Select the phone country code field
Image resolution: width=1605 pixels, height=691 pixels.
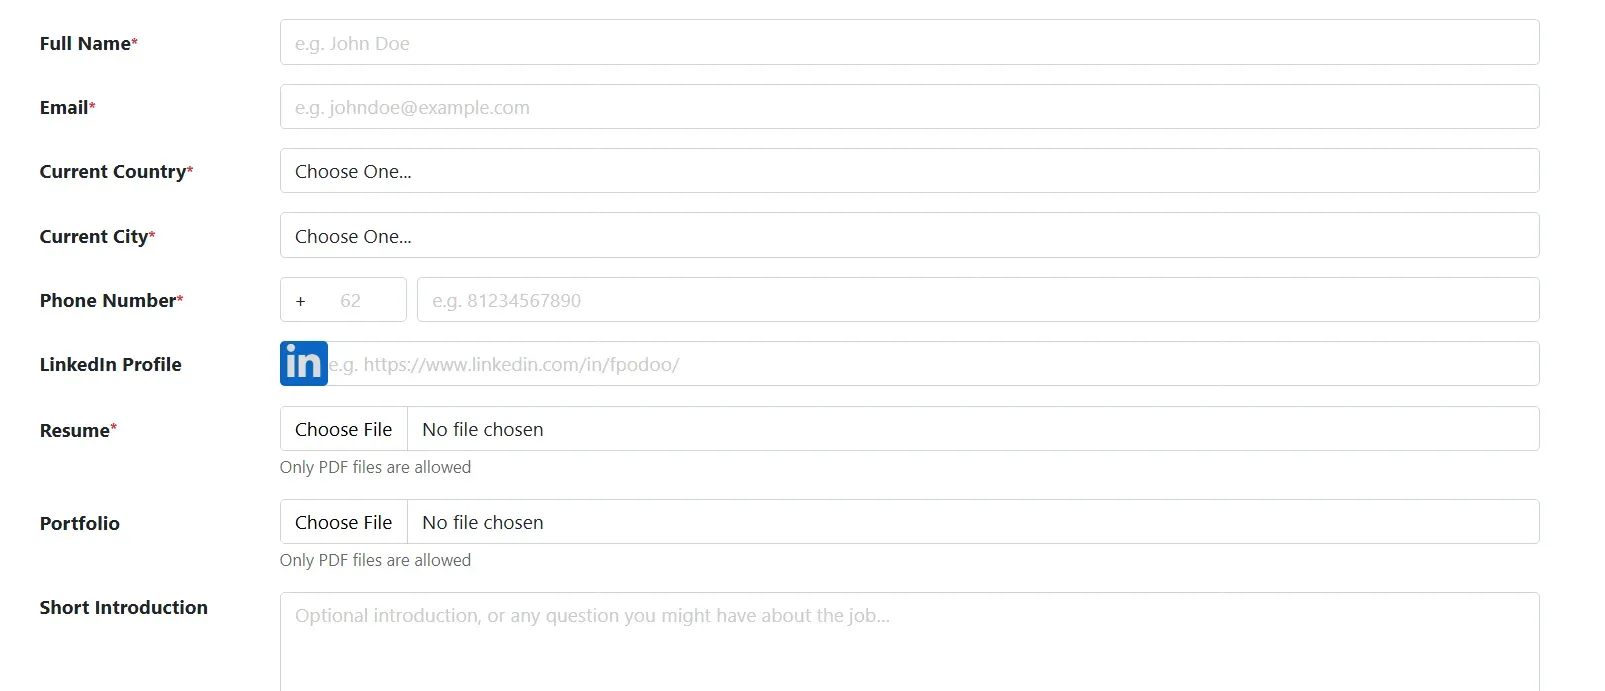tap(343, 300)
